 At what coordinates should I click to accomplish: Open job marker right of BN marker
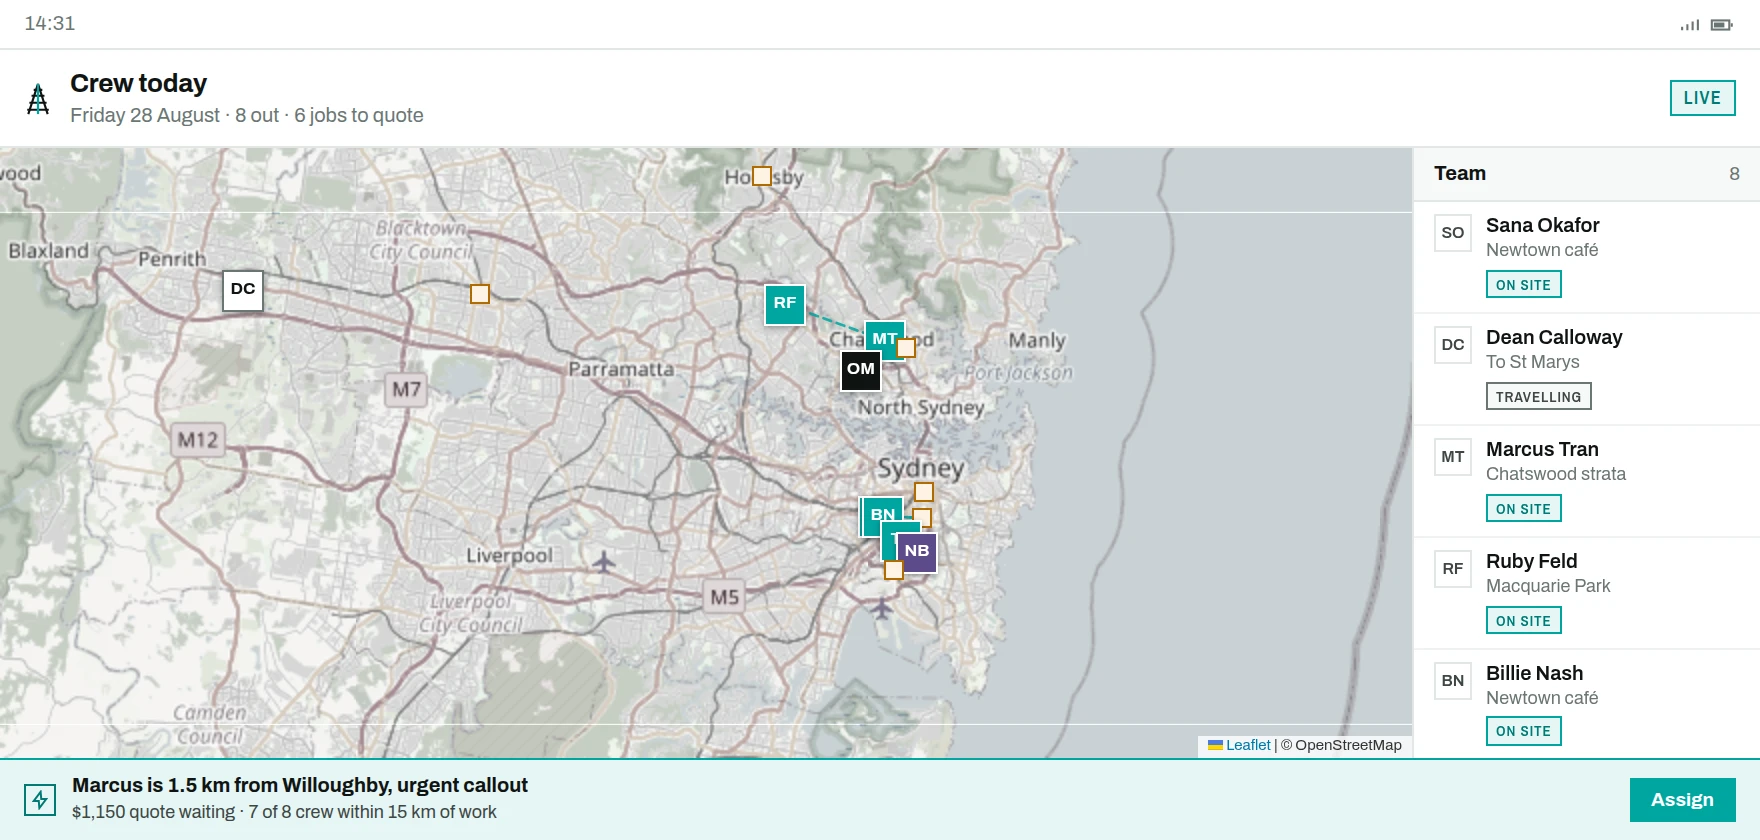point(922,518)
